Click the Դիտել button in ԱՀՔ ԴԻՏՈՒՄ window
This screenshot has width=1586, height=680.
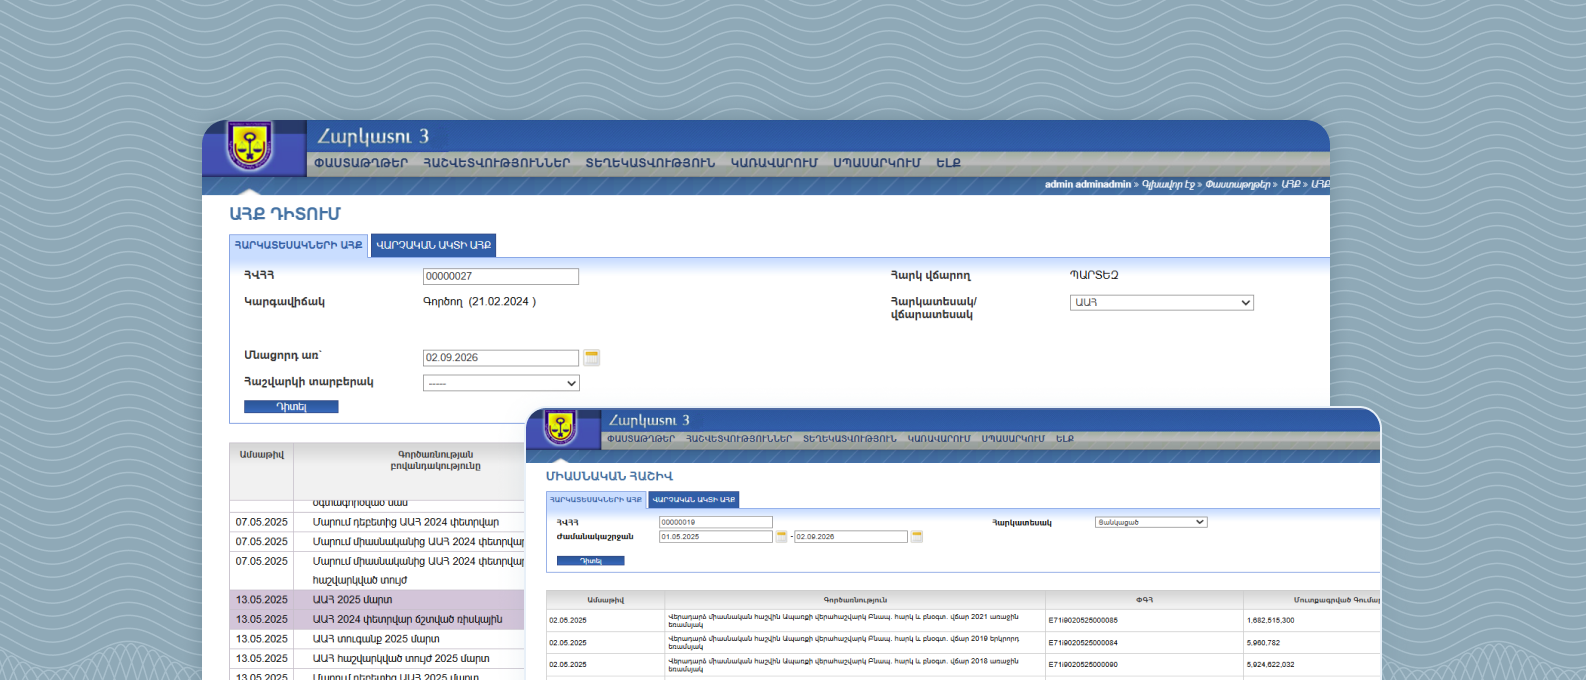point(291,407)
